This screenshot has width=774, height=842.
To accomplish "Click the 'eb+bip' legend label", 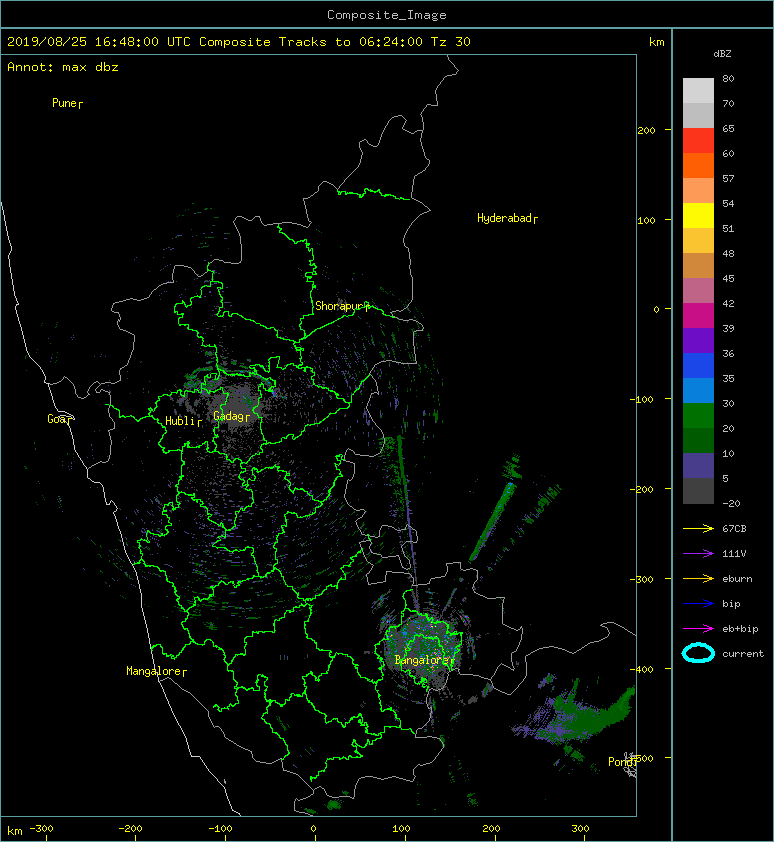I will pyautogui.click(x=740, y=629).
